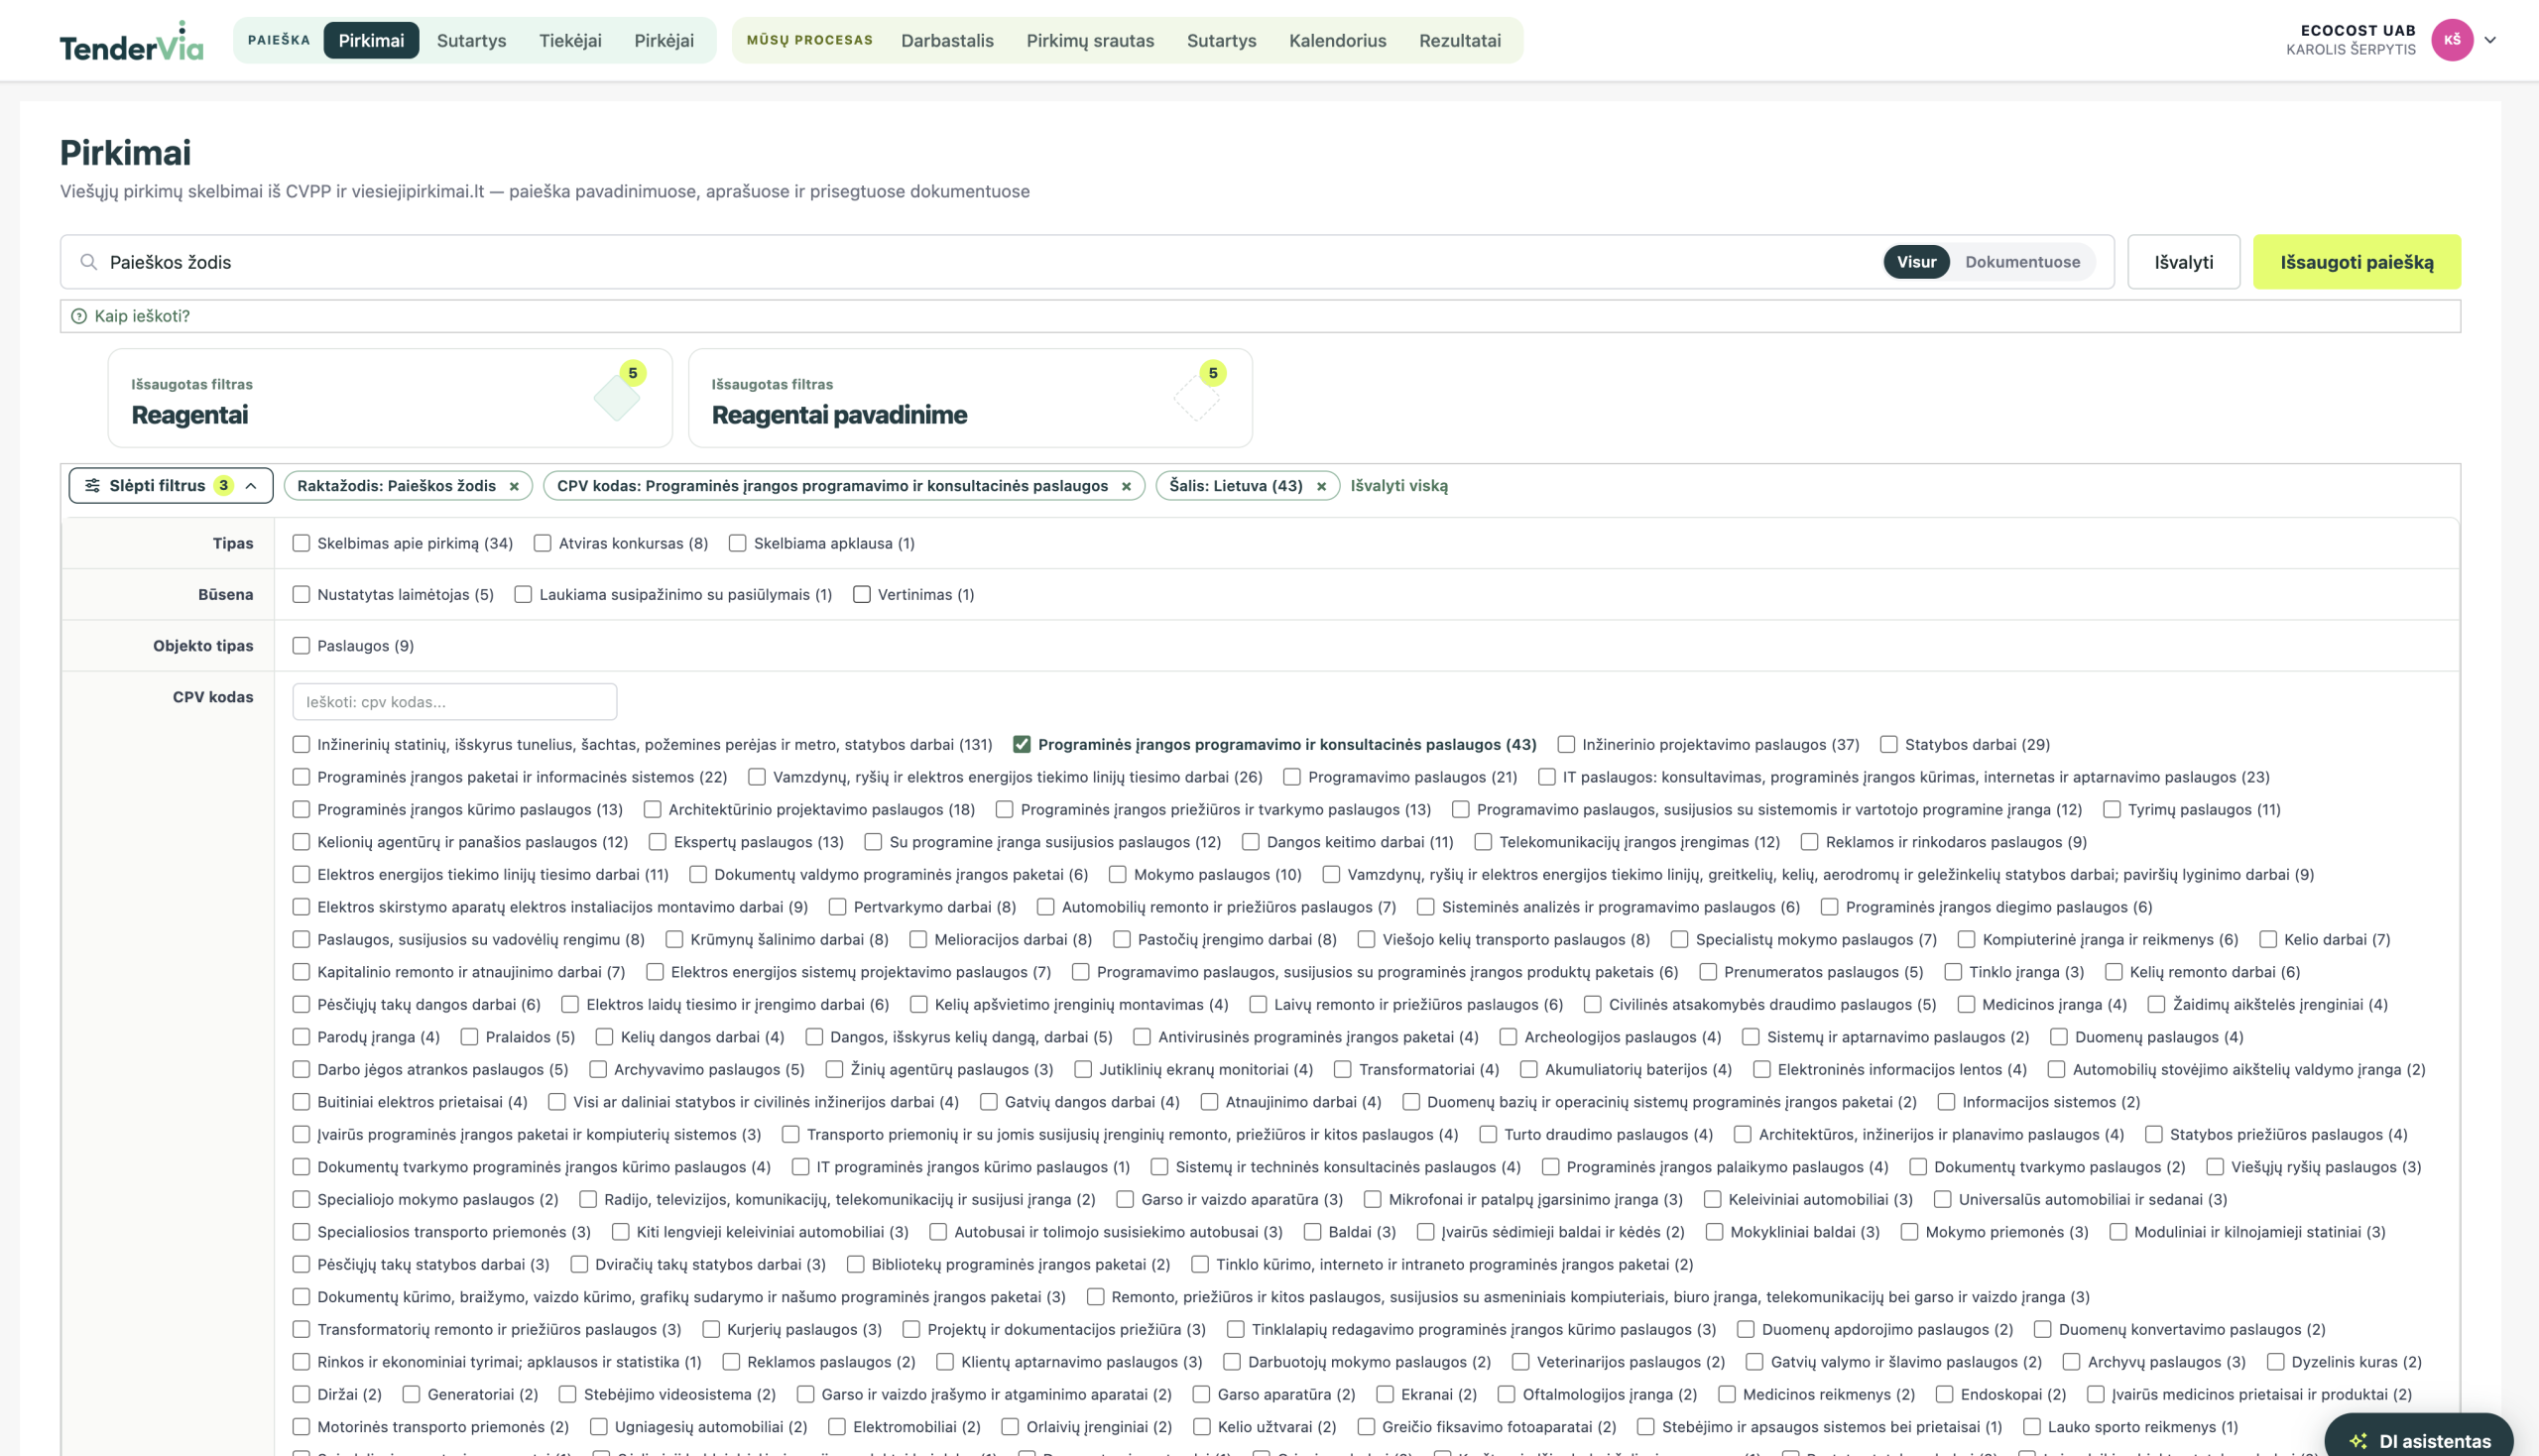Remove the Šalis: Lietuva filter chip
The image size is (2539, 1456).
coord(1321,486)
